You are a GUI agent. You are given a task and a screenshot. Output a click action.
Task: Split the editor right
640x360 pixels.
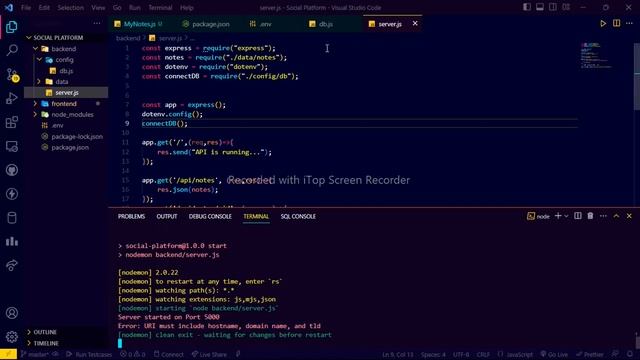point(616,24)
